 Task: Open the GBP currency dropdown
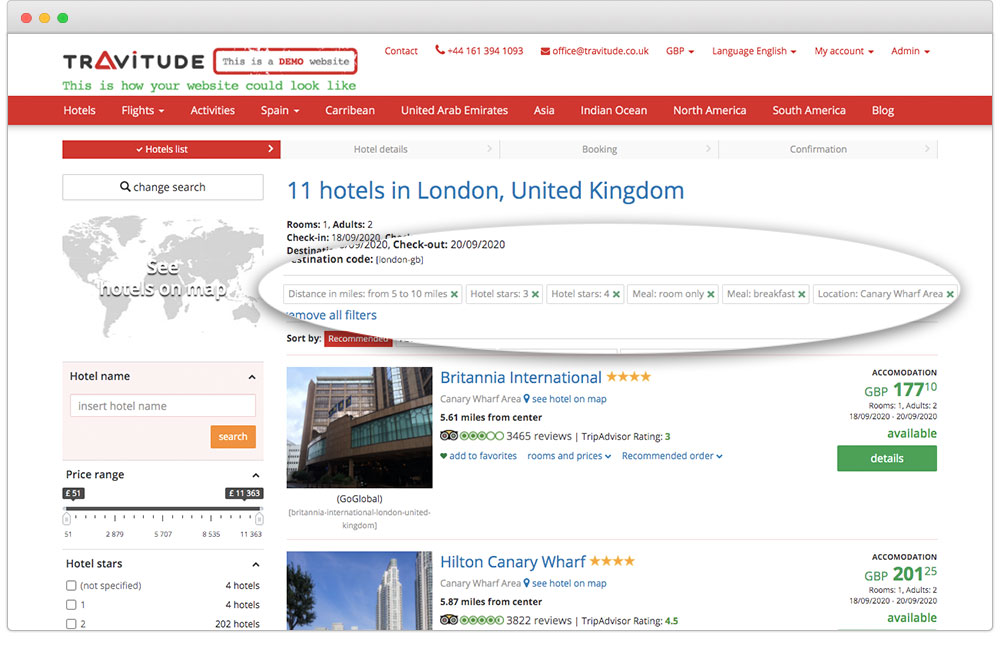680,51
